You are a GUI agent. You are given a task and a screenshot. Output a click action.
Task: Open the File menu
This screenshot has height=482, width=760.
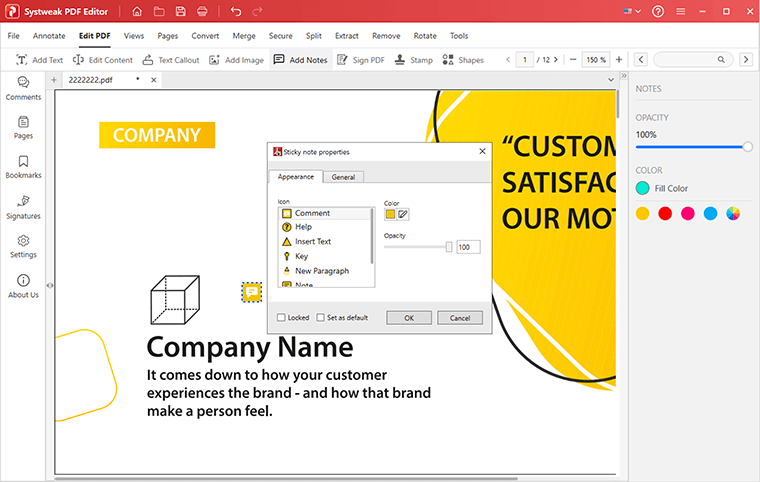(x=14, y=36)
